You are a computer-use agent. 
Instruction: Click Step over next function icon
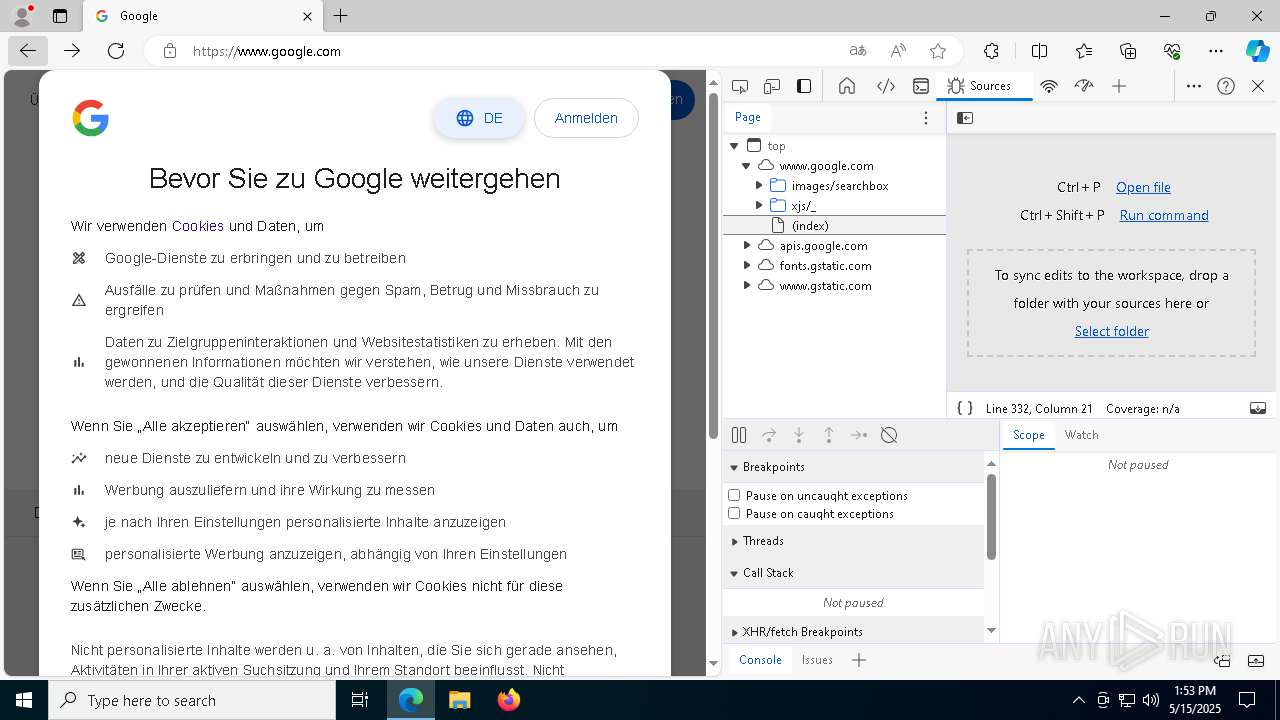point(769,435)
